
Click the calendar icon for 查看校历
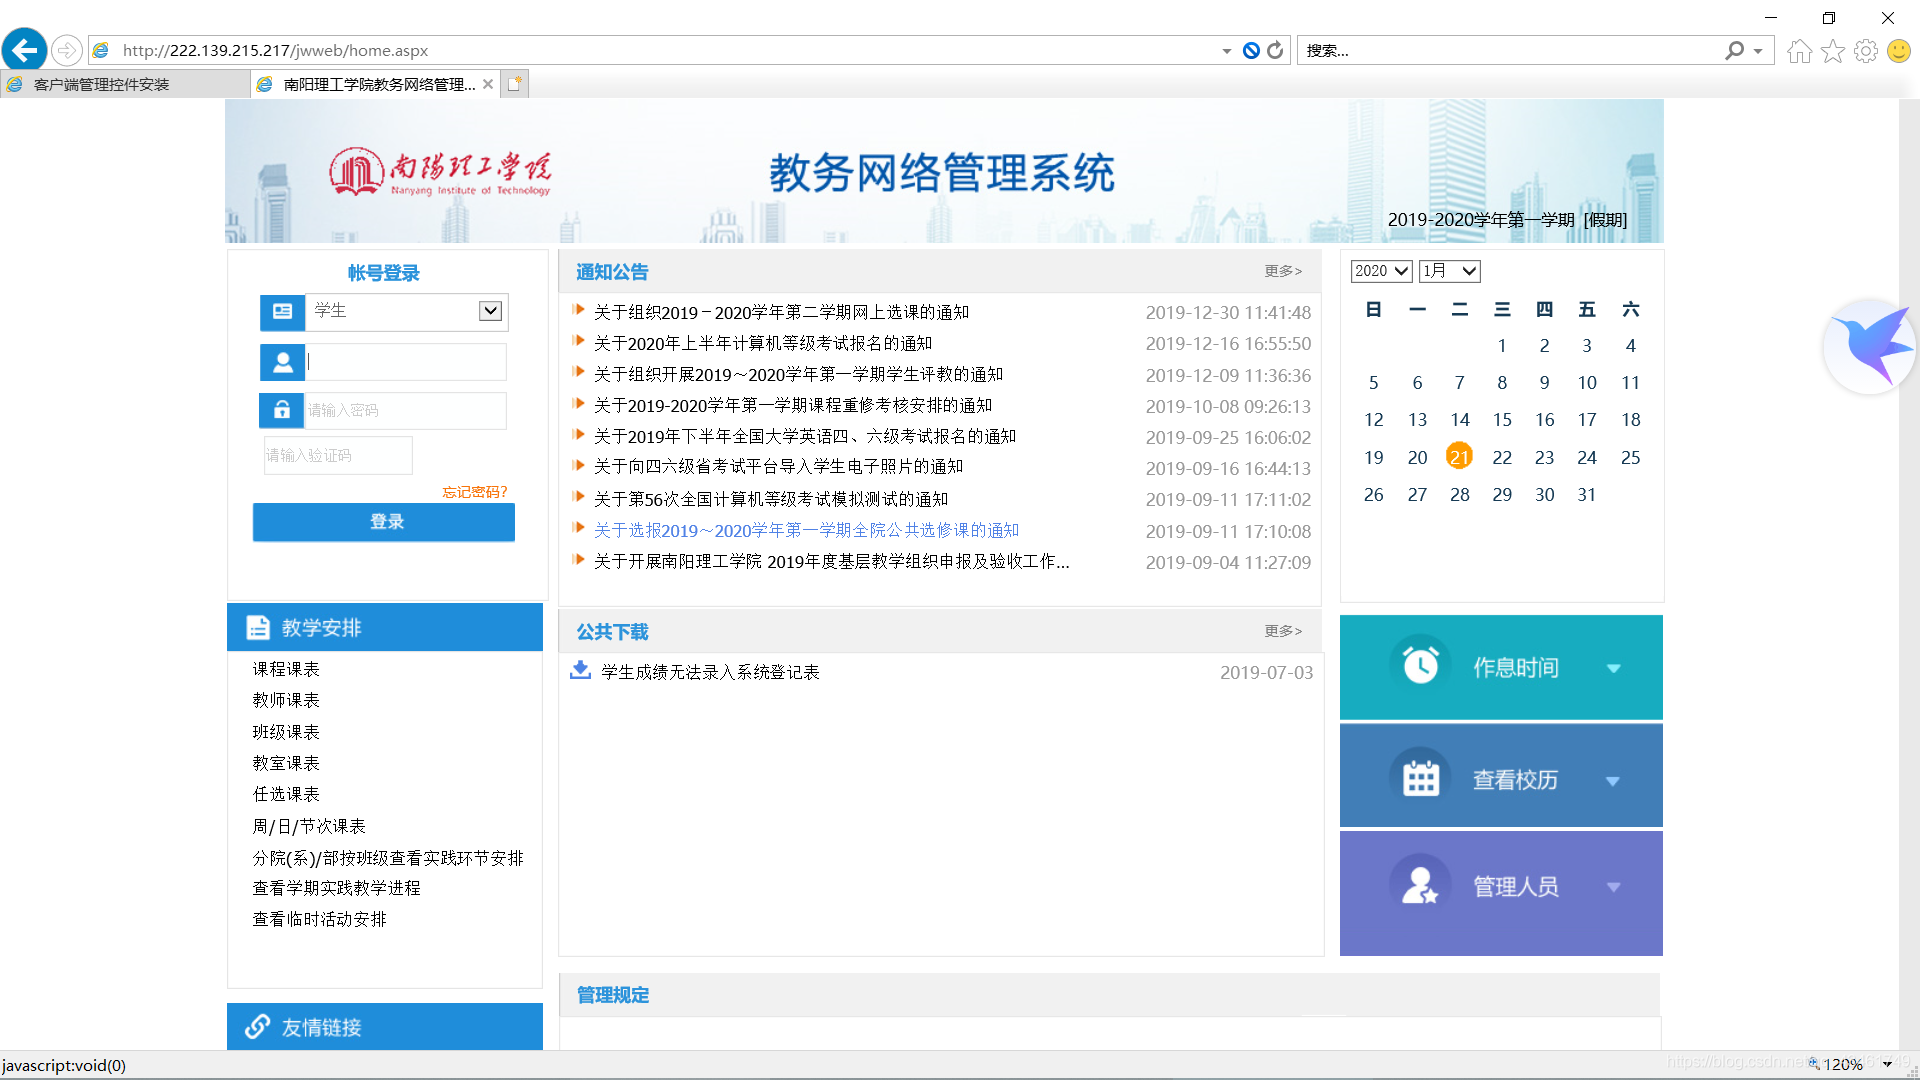pos(1420,778)
